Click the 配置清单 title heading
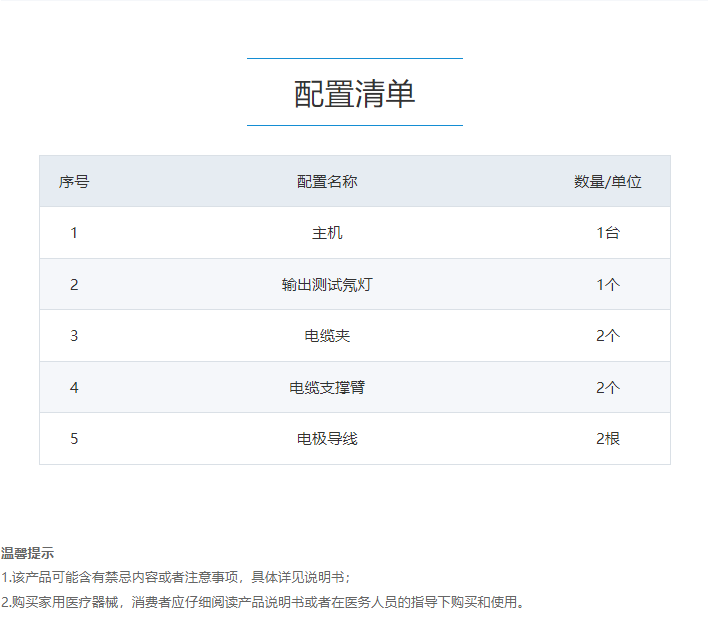The width and height of the screenshot is (708, 638). (x=354, y=93)
